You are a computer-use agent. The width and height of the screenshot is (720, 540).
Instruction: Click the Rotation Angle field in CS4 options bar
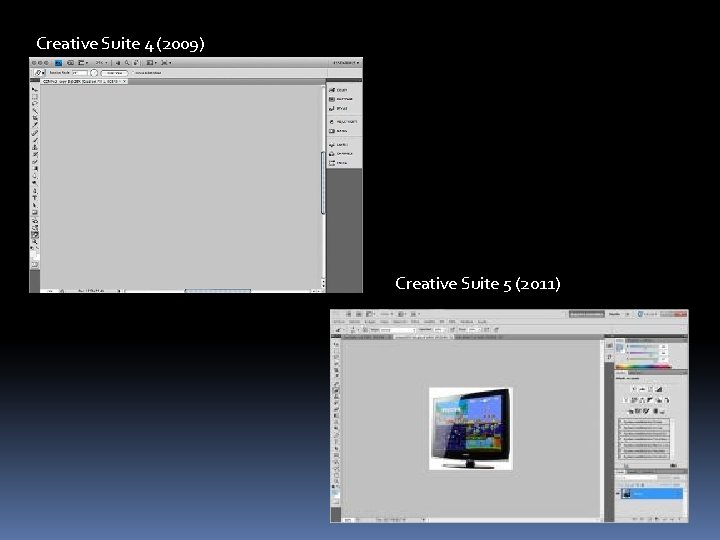80,73
